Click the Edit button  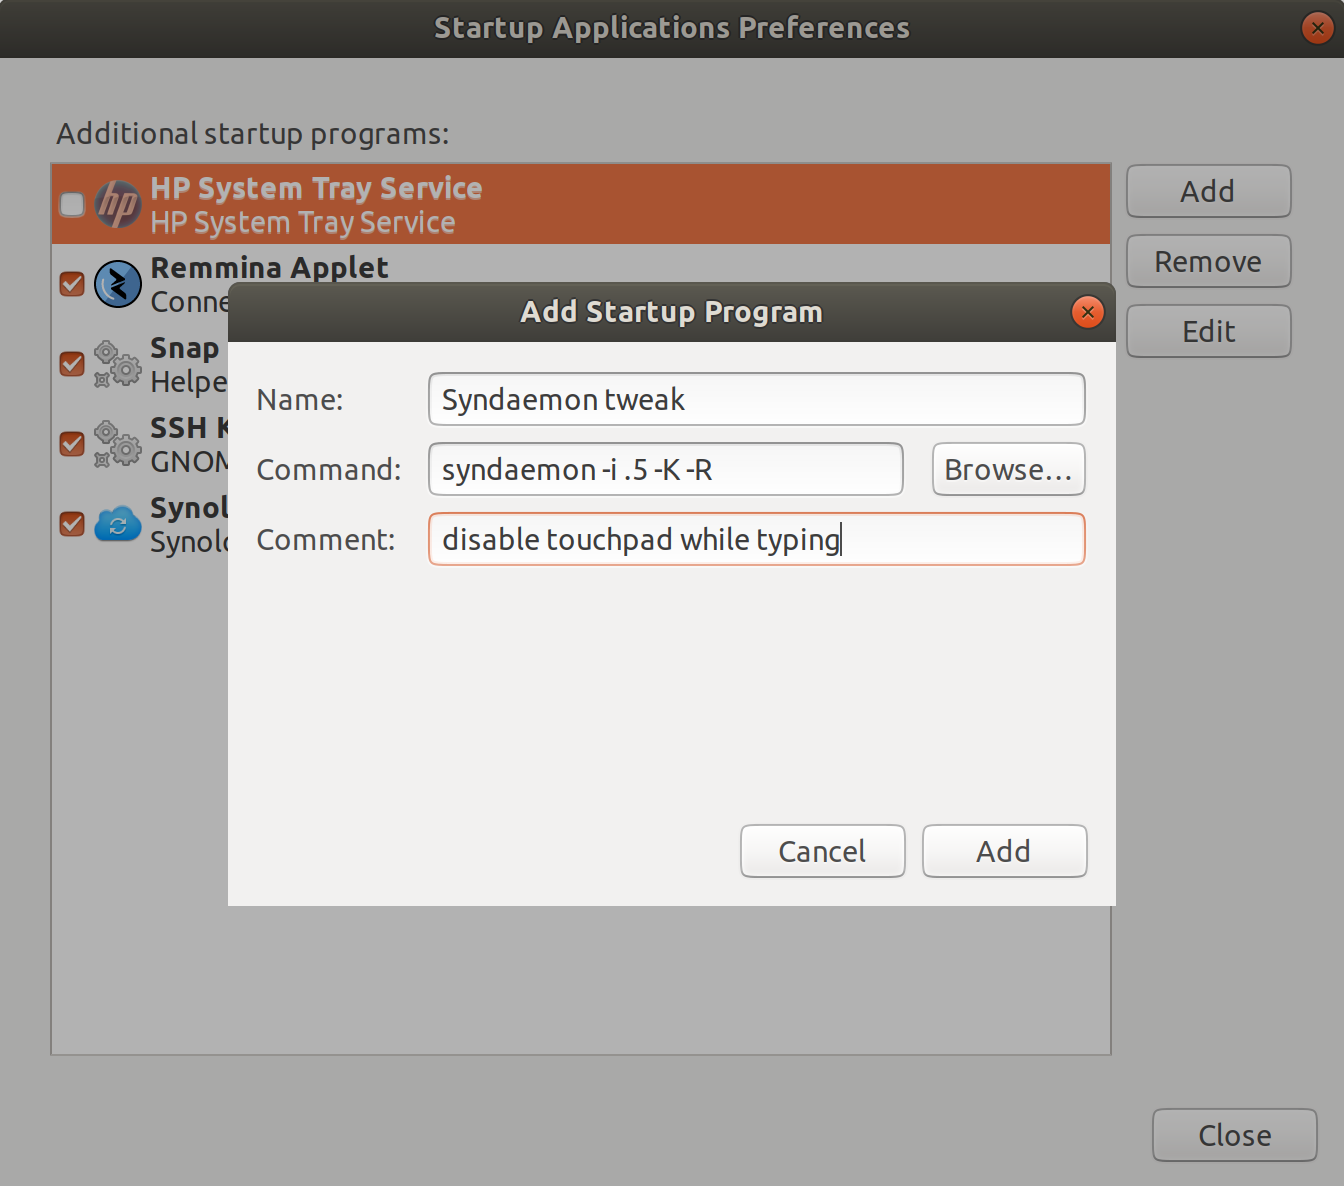(1208, 331)
